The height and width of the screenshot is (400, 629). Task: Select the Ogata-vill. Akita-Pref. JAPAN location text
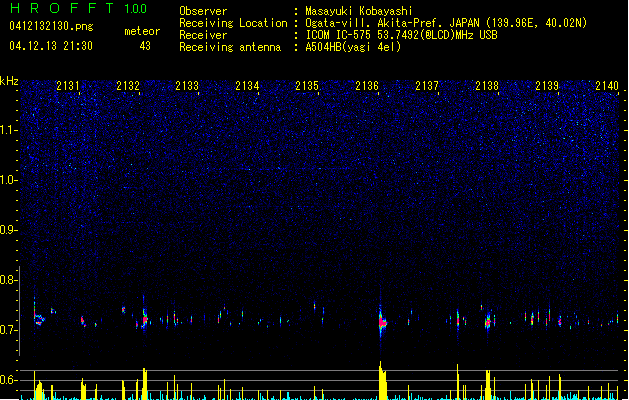(x=446, y=23)
